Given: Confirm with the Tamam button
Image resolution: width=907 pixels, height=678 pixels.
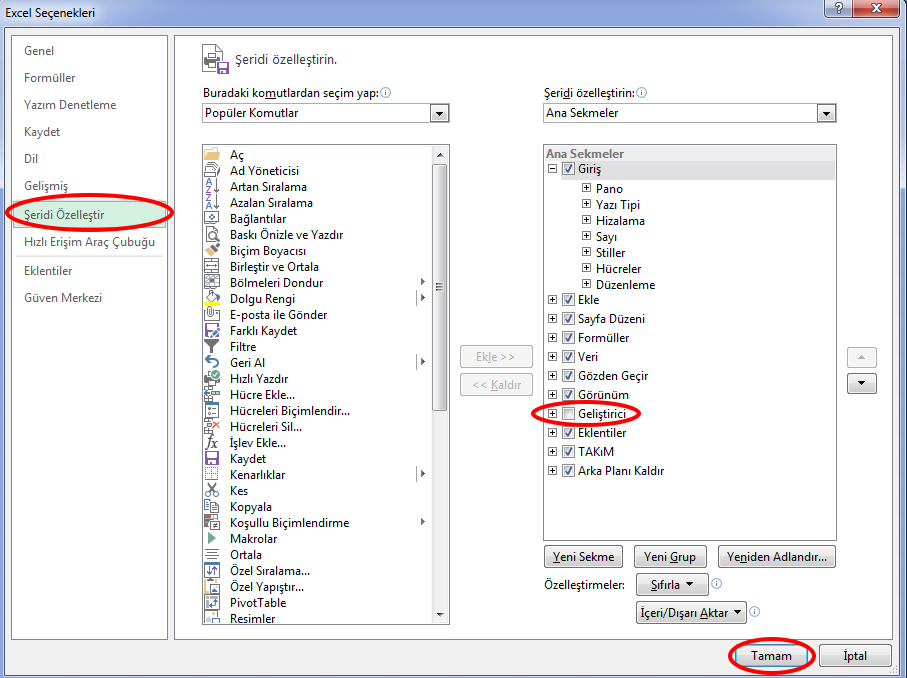Looking at the screenshot, I should coord(771,656).
